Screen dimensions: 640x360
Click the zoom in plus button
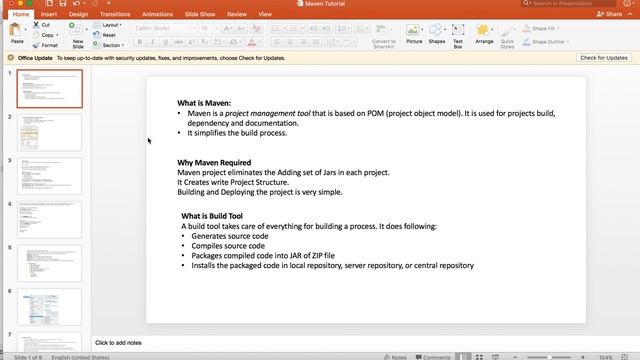[x=583, y=357]
